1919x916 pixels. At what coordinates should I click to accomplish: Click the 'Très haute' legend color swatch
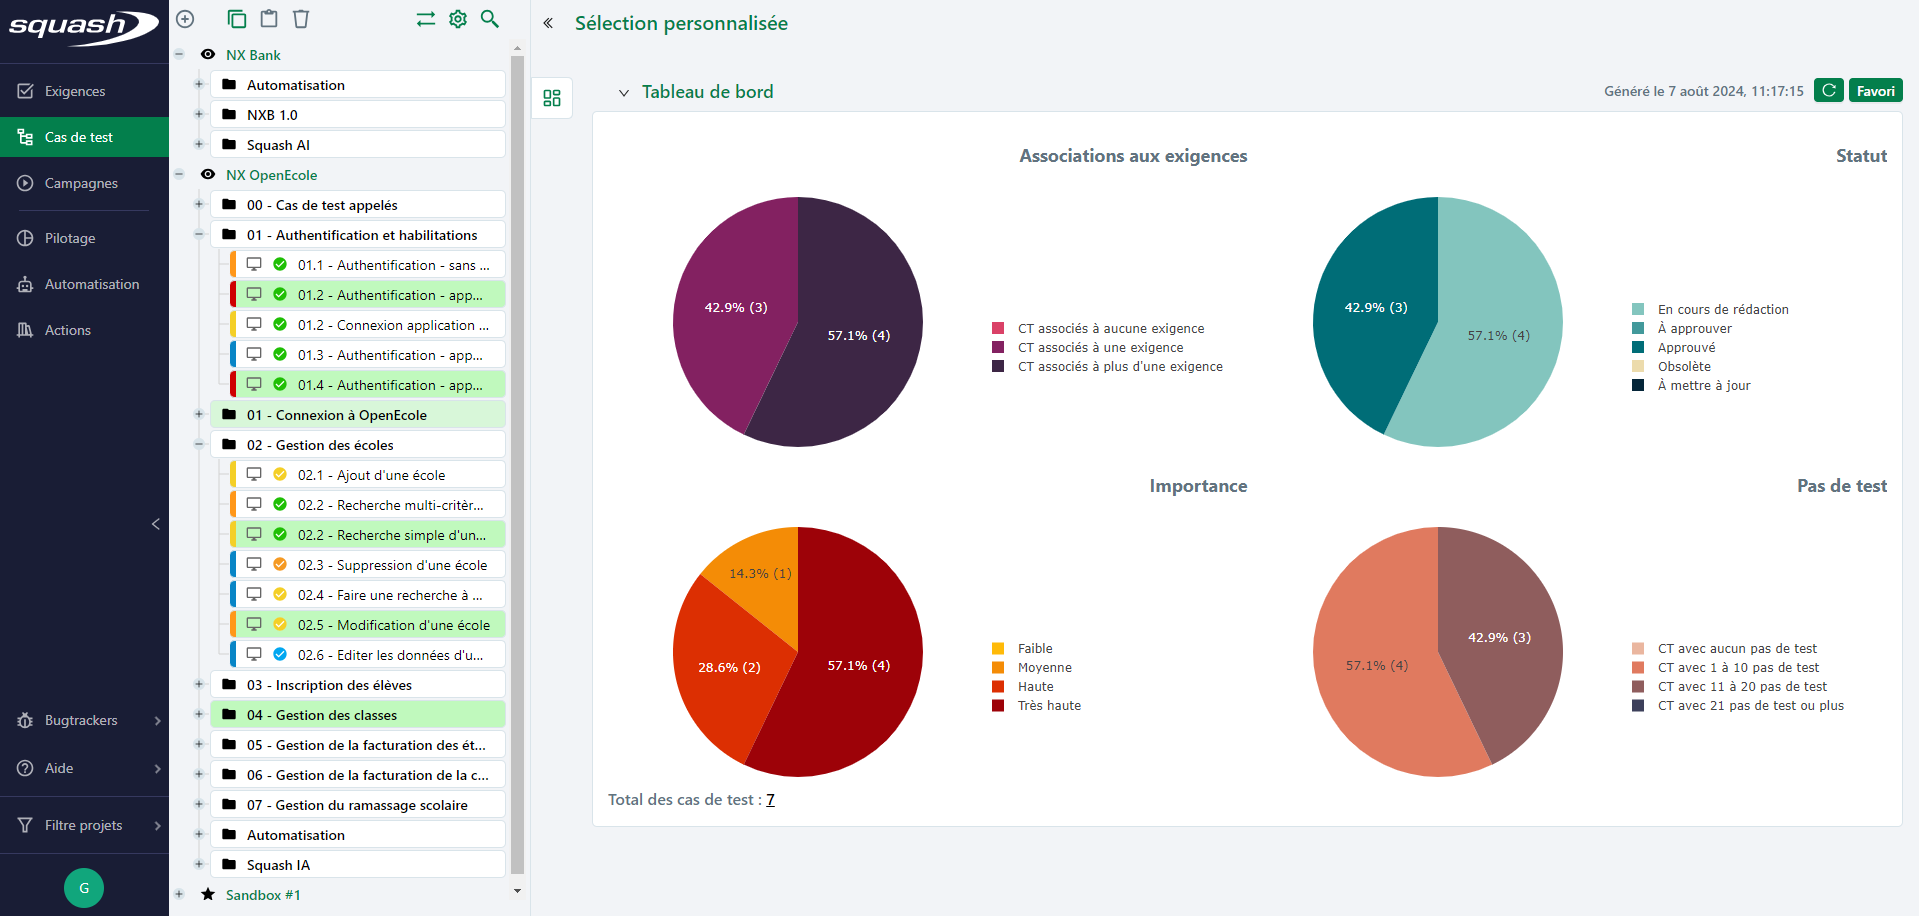(998, 706)
